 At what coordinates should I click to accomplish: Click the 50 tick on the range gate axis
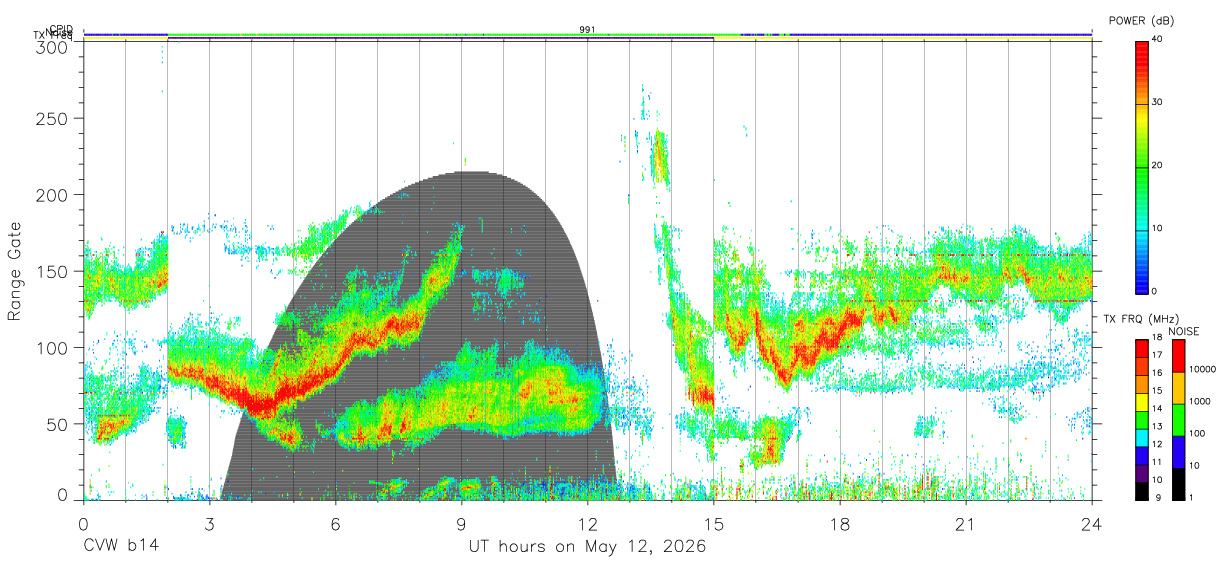click(59, 424)
